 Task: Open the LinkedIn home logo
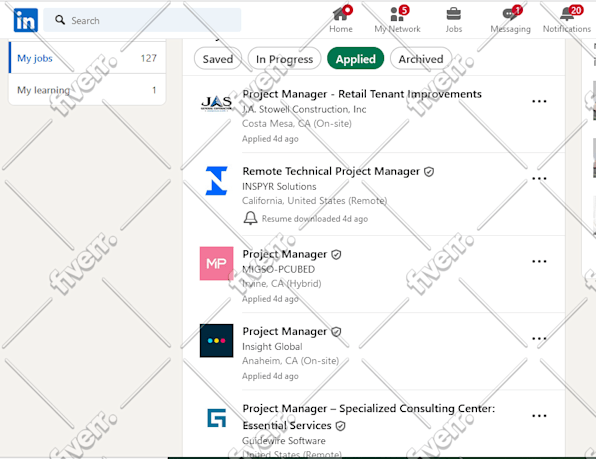[25, 20]
